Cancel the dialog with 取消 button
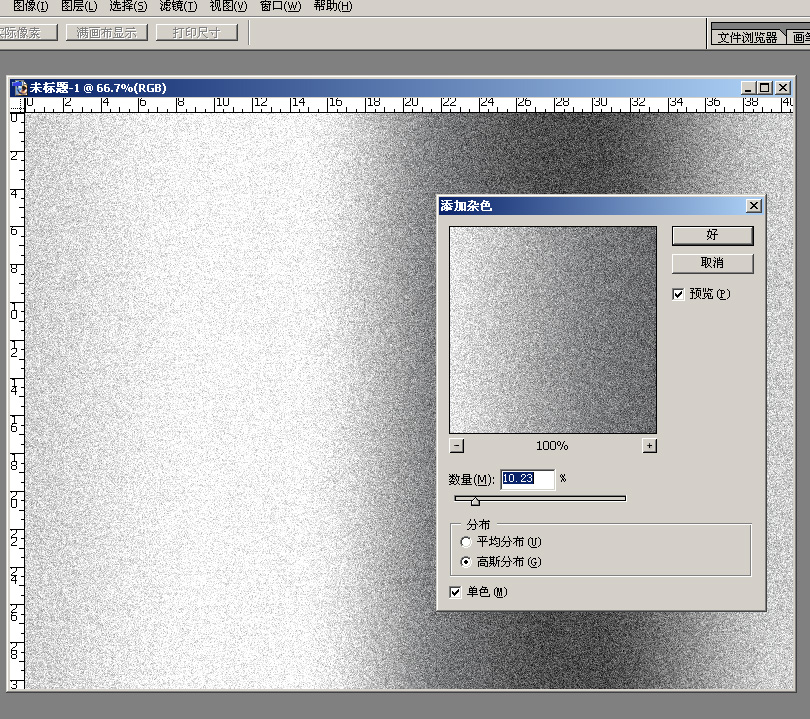 pyautogui.click(x=712, y=263)
